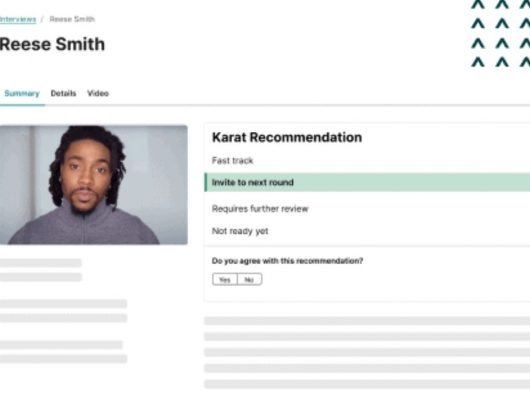Click the agree with recommendation question text
The width and height of the screenshot is (530, 396).
point(287,261)
